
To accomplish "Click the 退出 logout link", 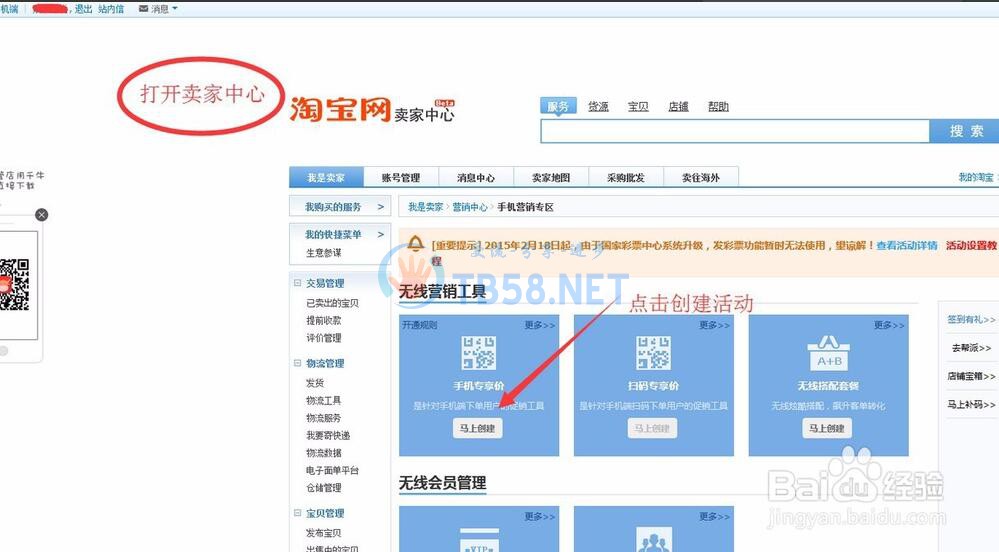I will 83,9.
